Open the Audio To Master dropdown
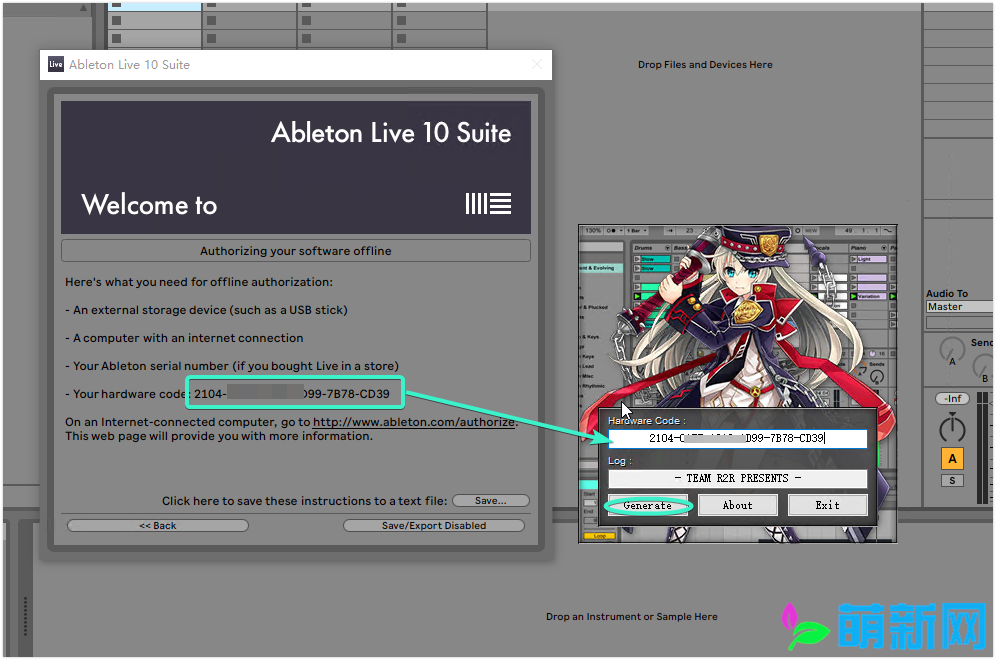Viewport: 996px width, 660px height. (960, 307)
